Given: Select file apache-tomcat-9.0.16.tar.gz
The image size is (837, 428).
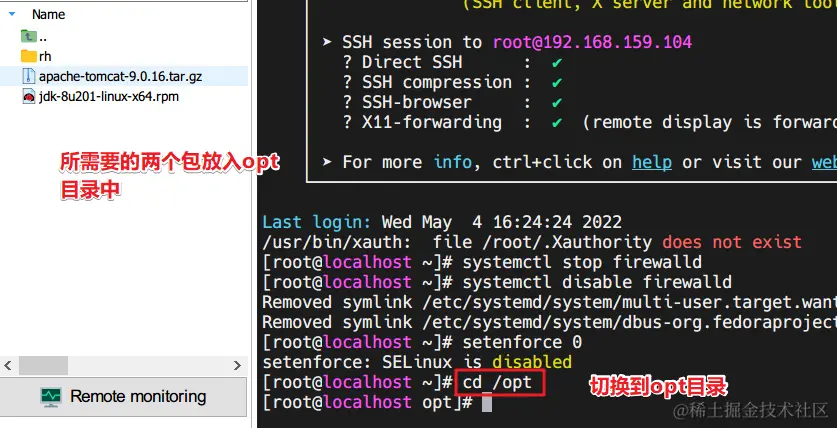Looking at the screenshot, I should 120,76.
